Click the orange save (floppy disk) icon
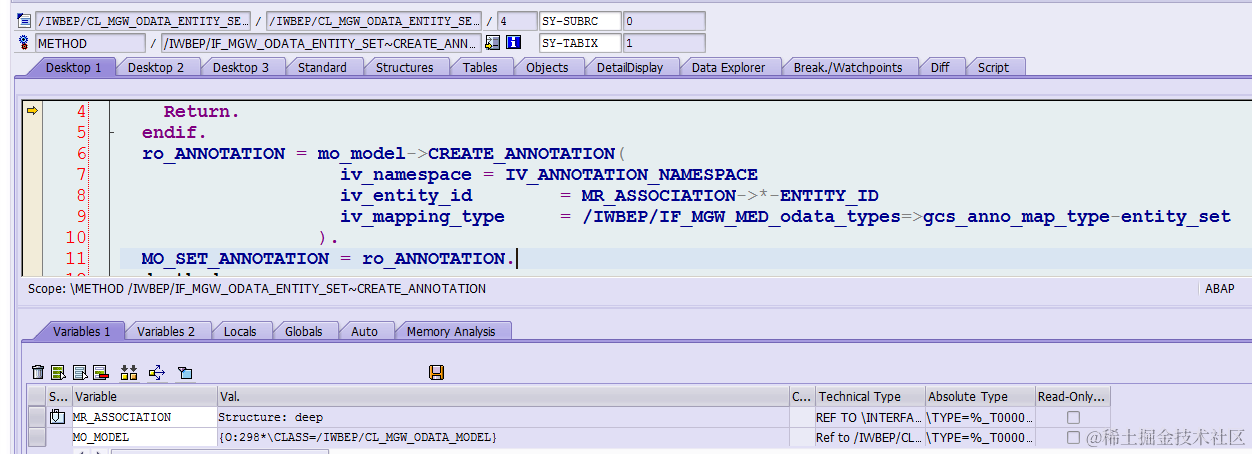This screenshot has height=454, width=1252. pos(436,373)
